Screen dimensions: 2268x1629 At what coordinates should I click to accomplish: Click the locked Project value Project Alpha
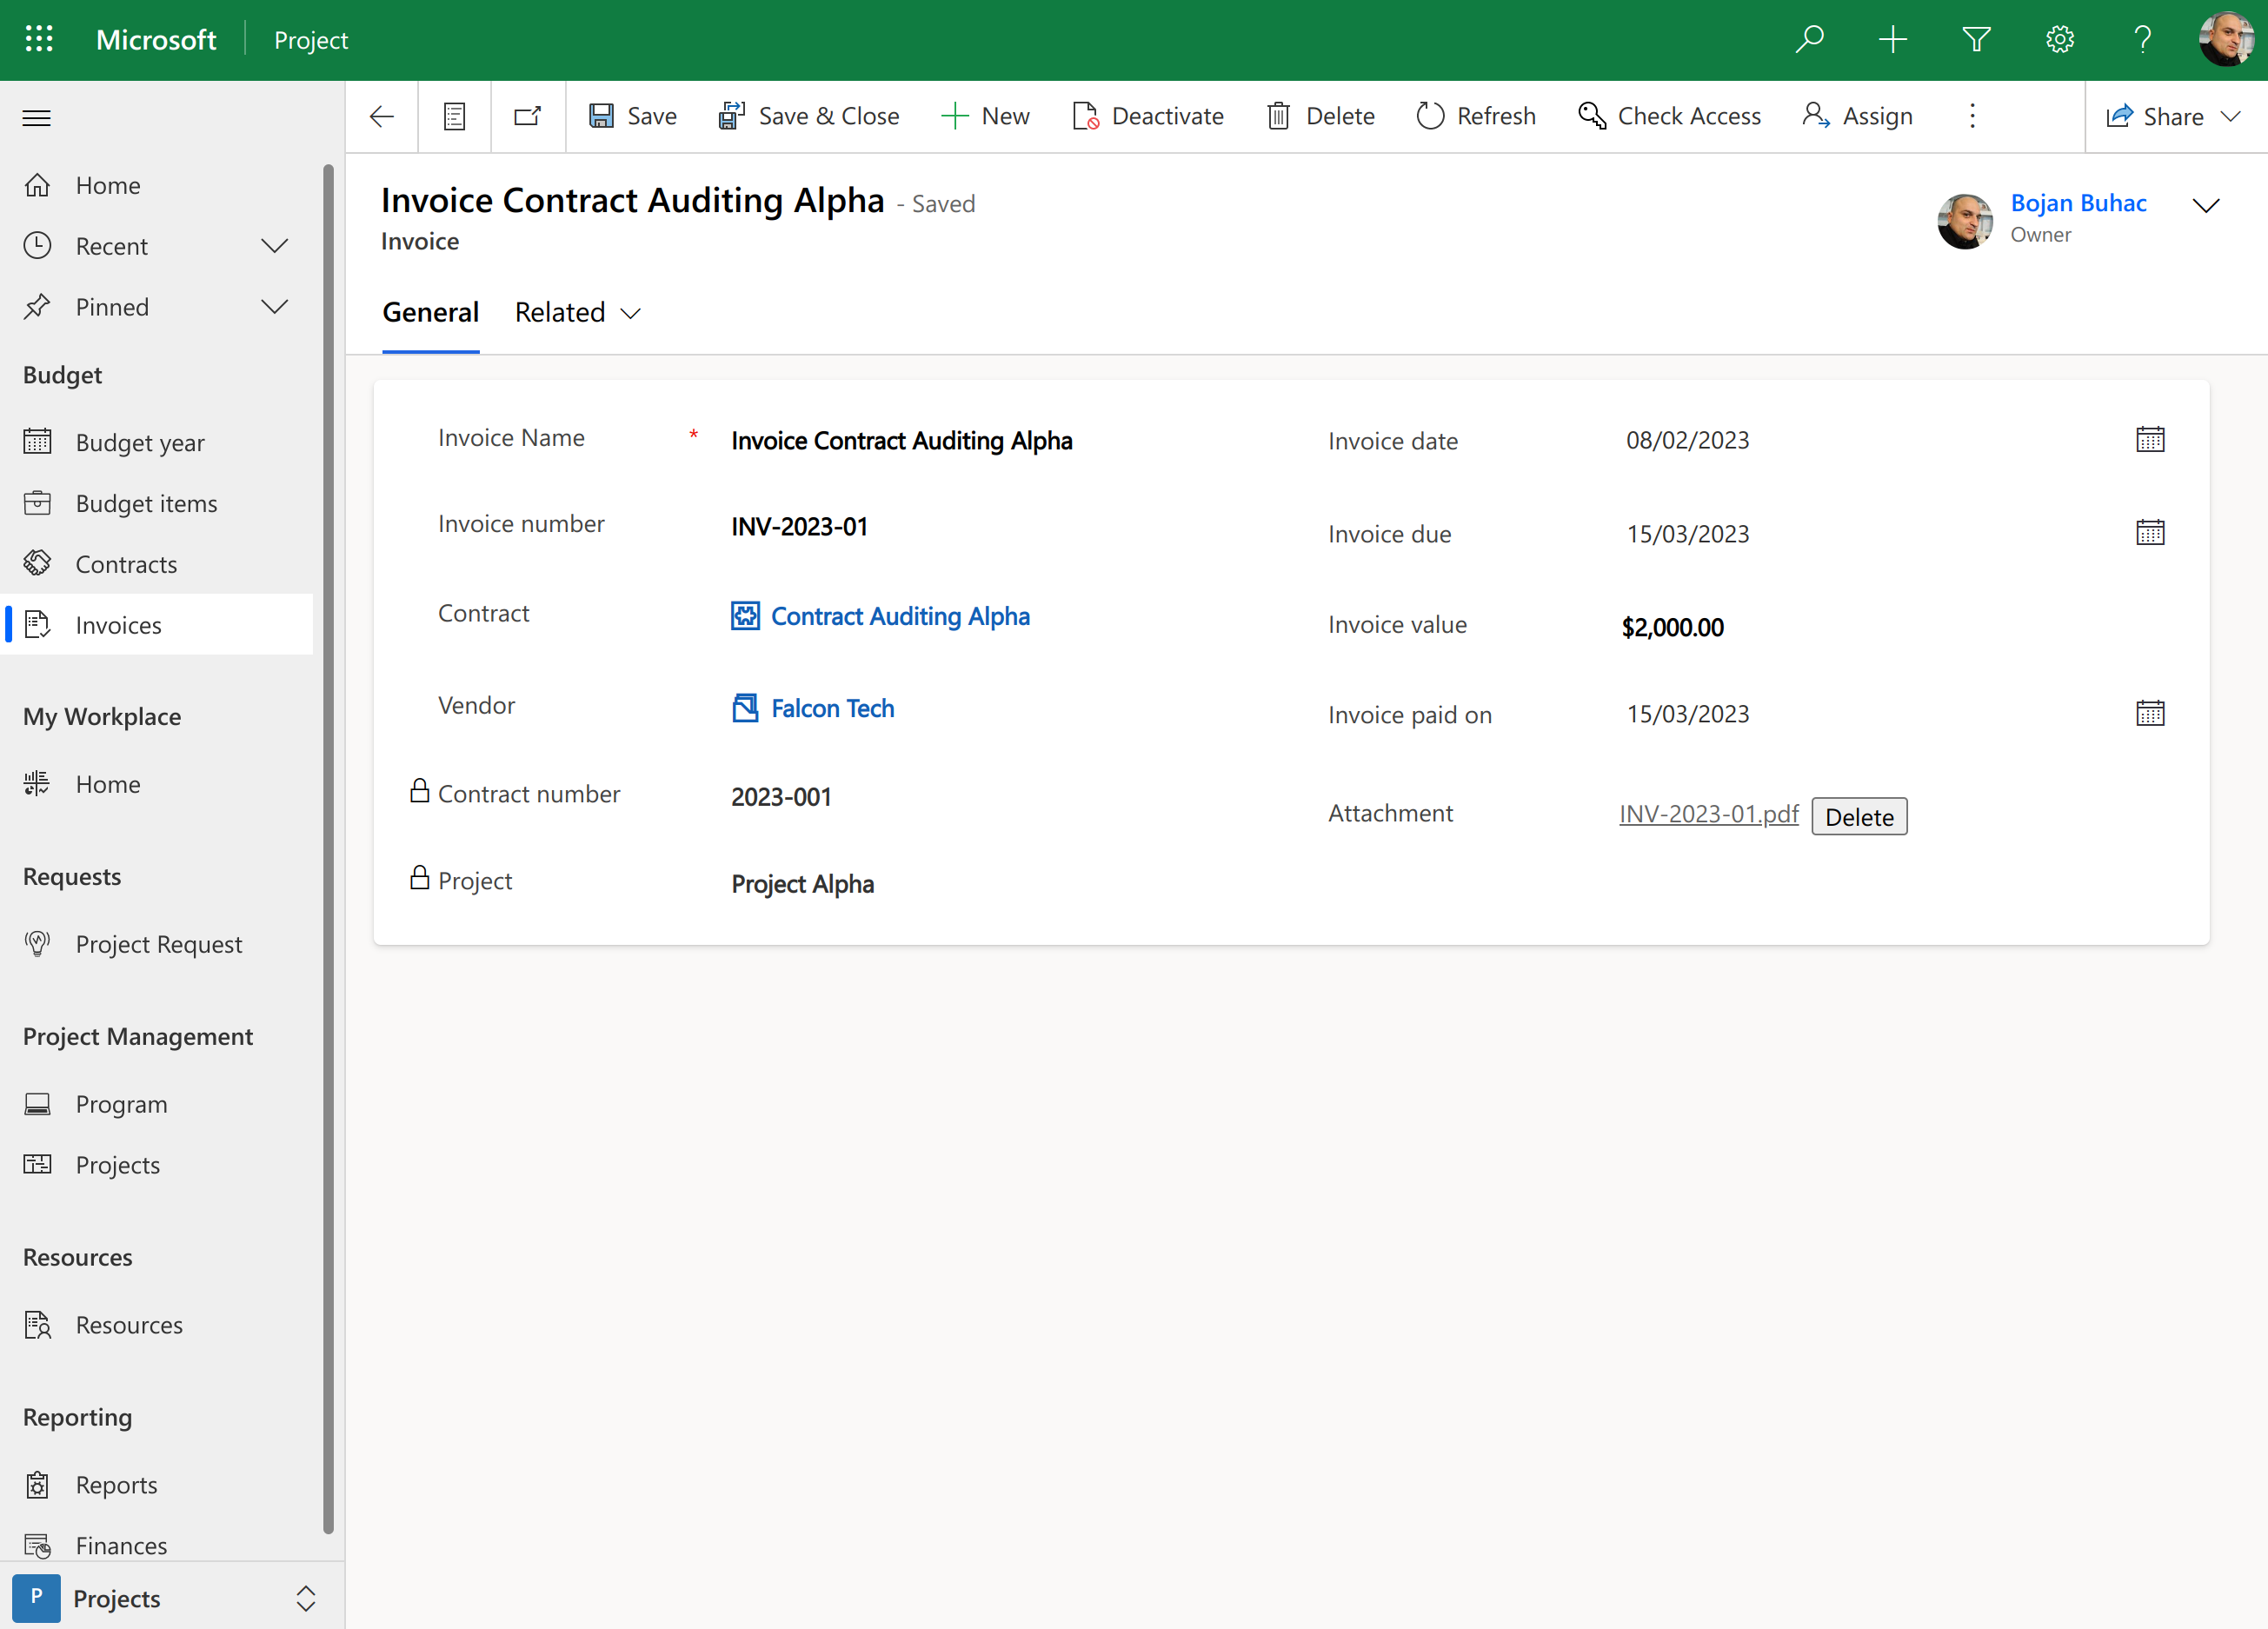[802, 884]
